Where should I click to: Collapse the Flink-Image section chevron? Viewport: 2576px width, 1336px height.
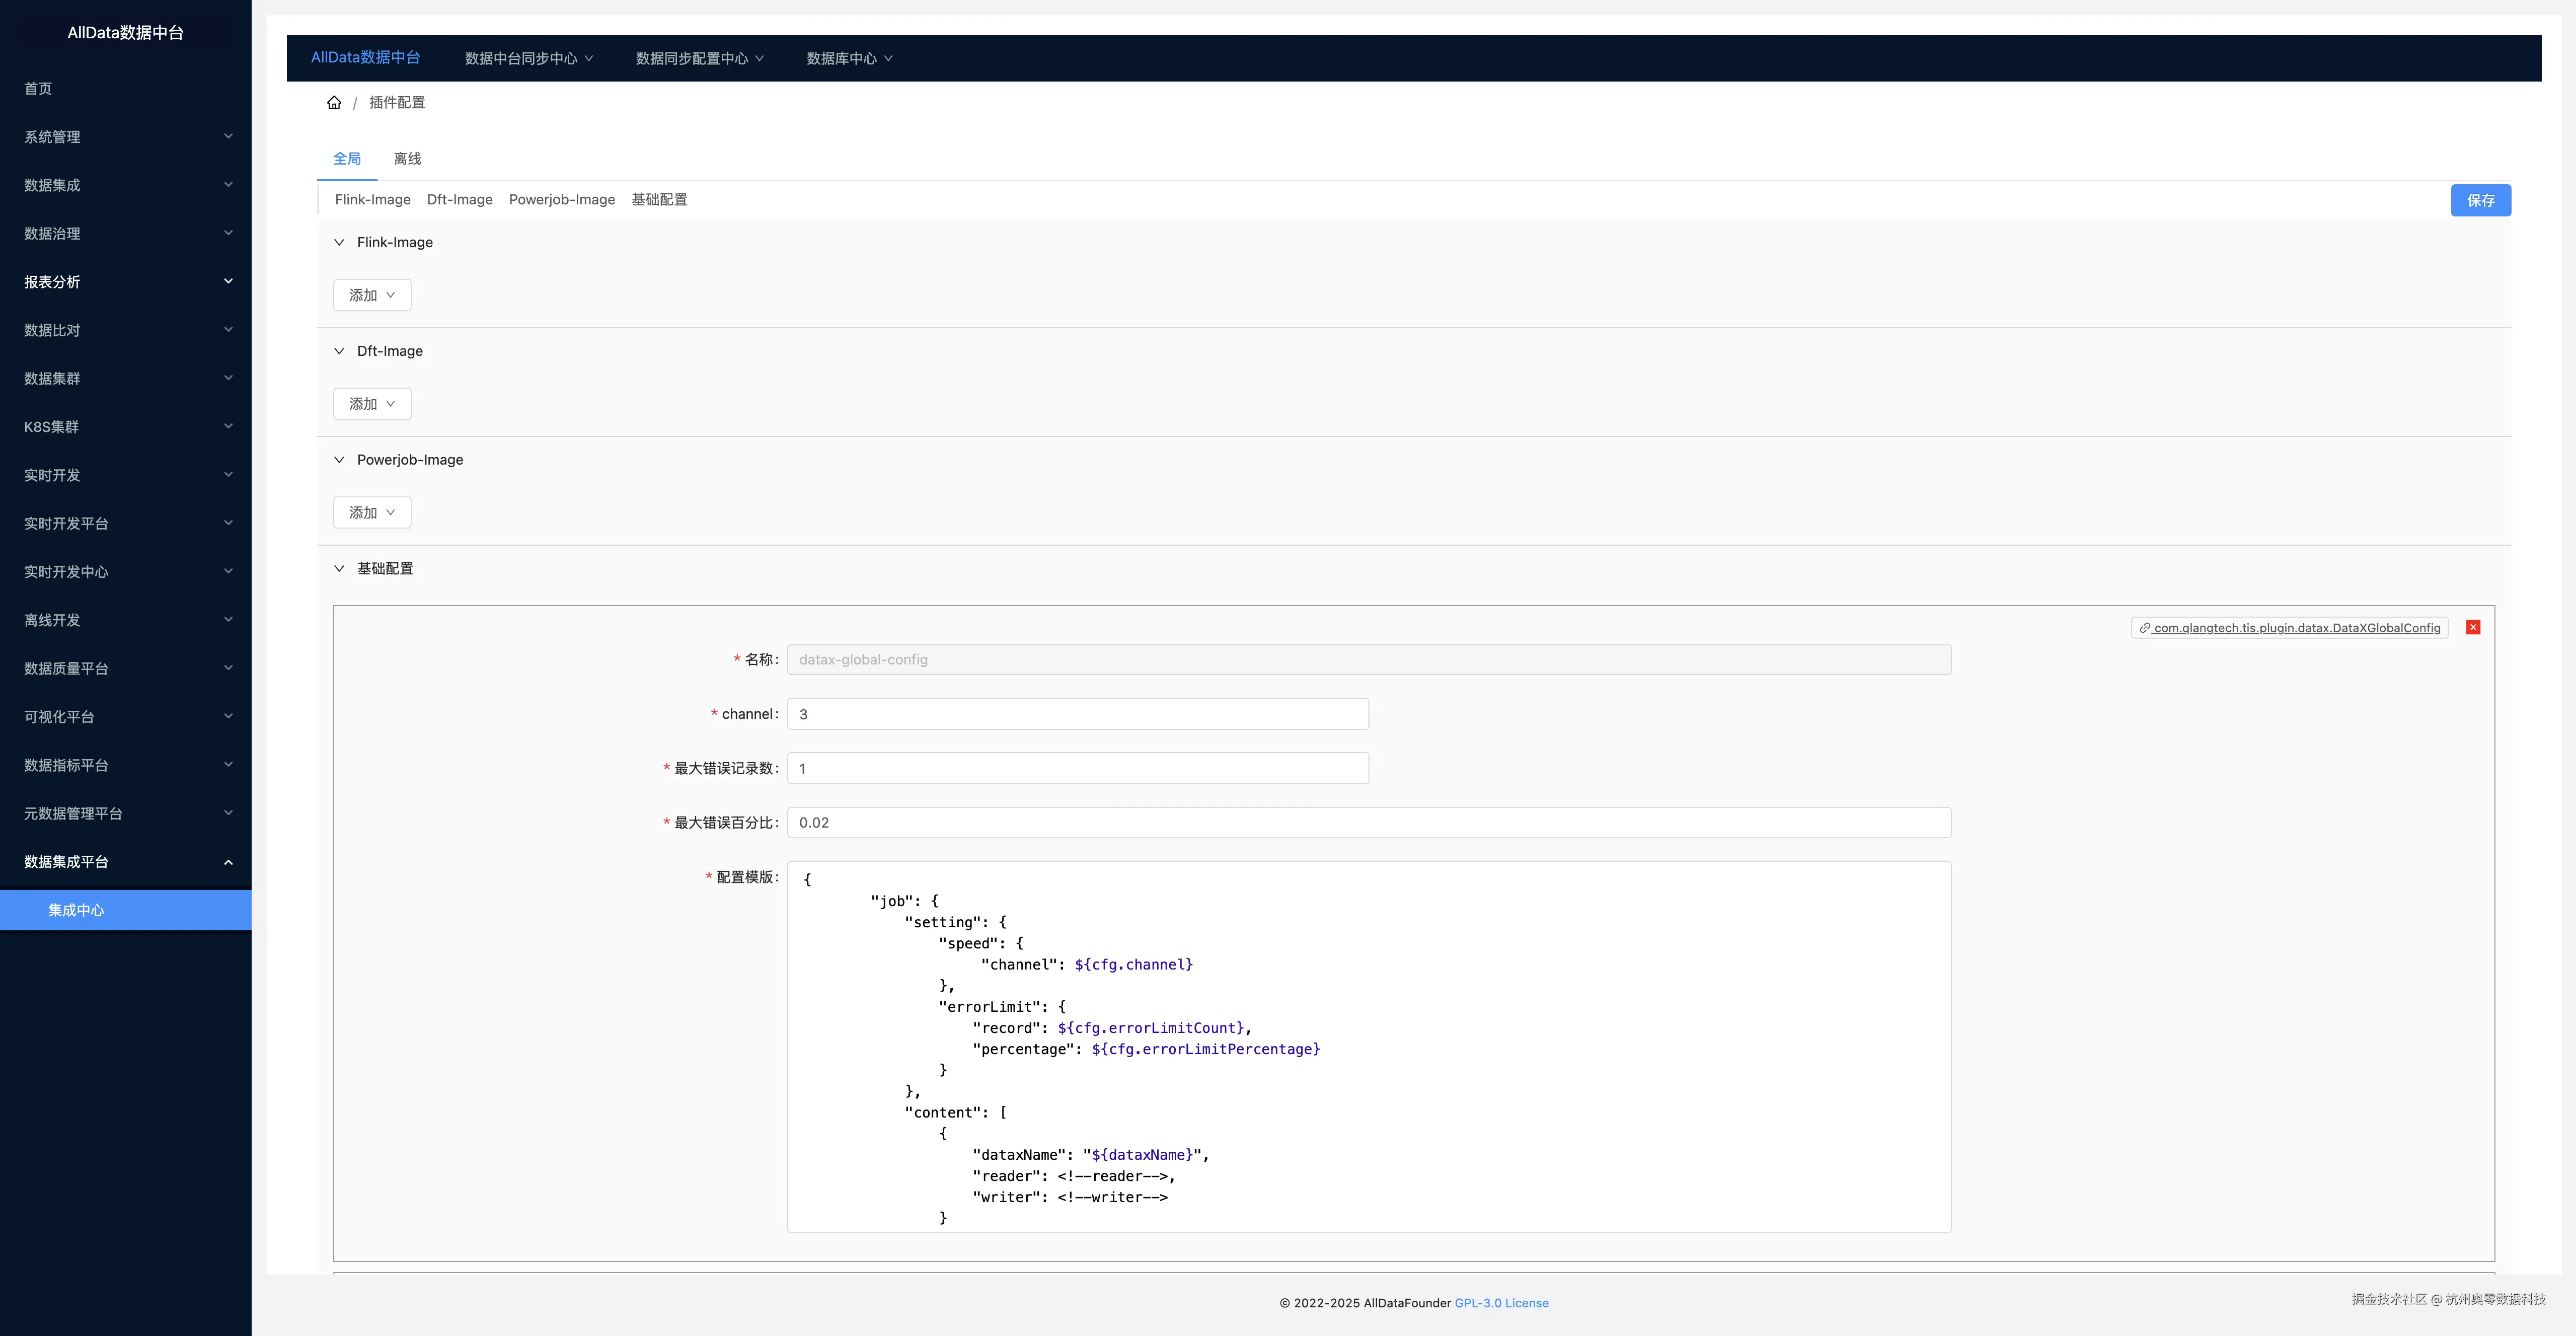(x=339, y=242)
